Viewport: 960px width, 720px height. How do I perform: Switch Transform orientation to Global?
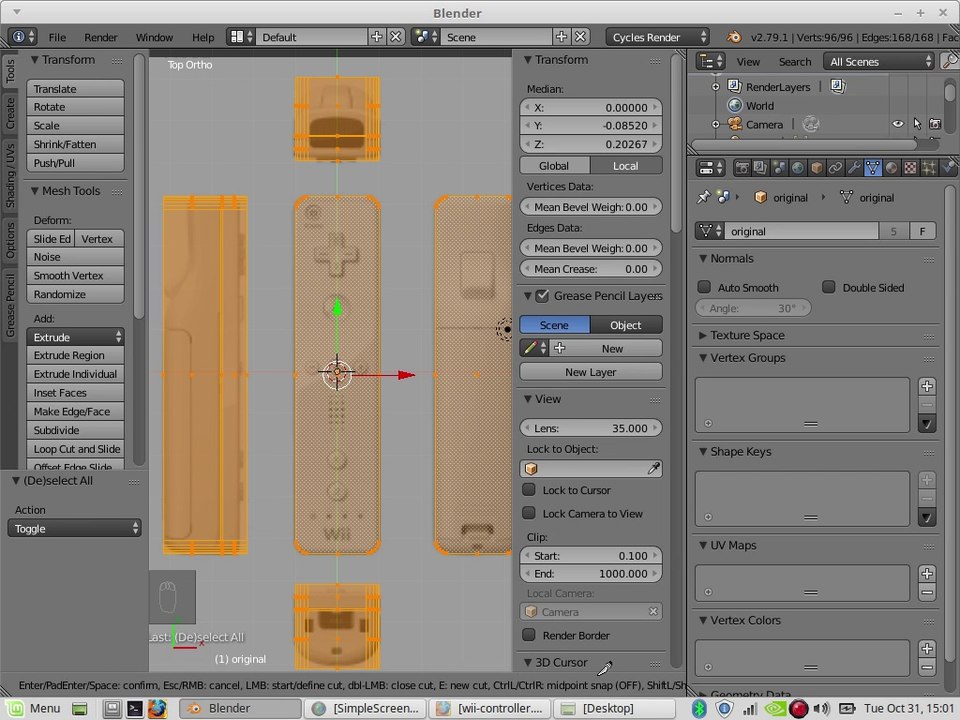tap(555, 166)
